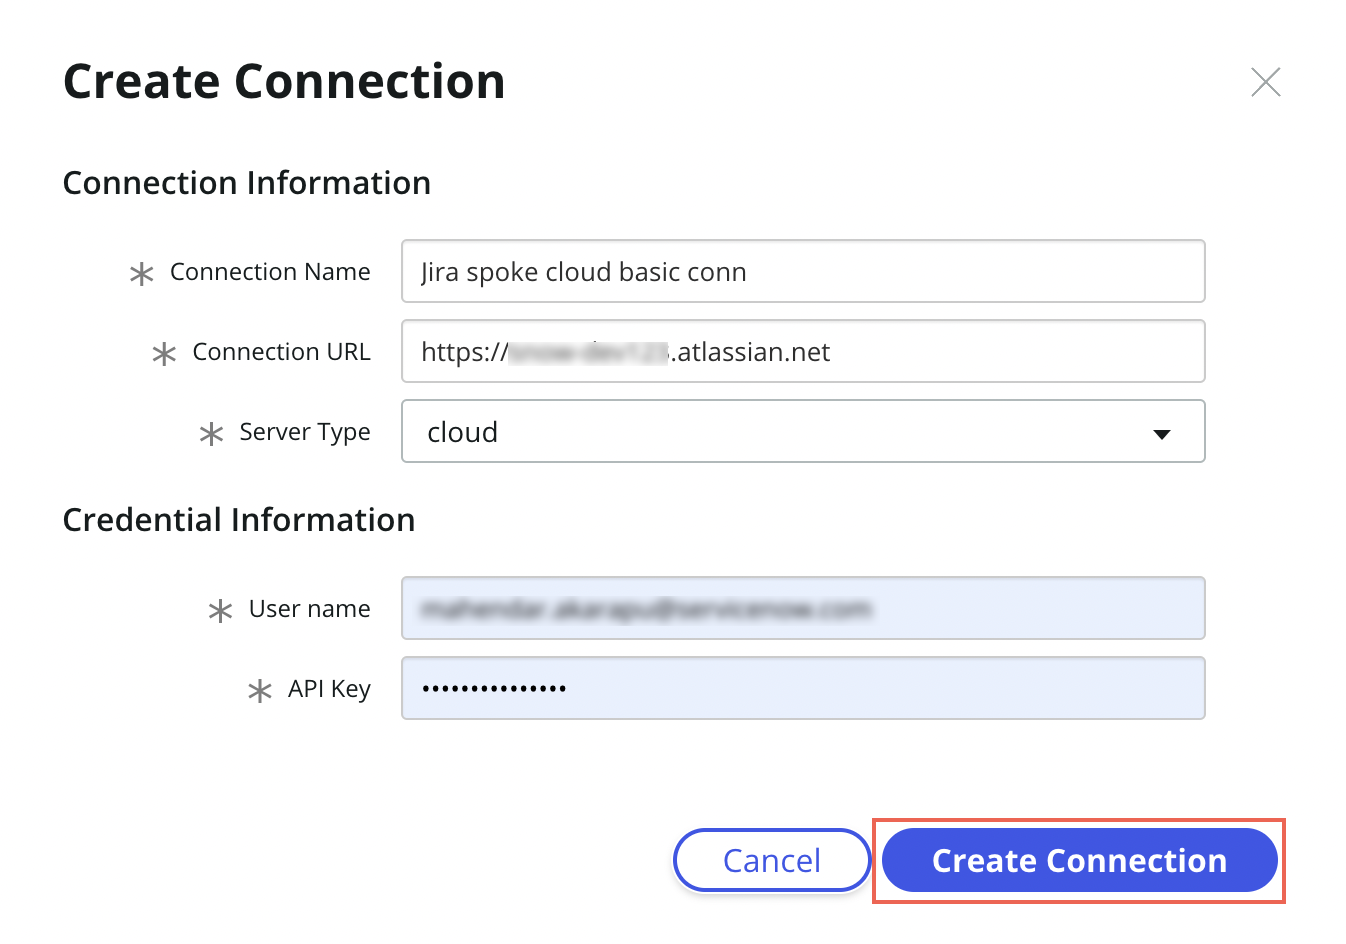Click the 'Connection URL' label

pyautogui.click(x=281, y=352)
